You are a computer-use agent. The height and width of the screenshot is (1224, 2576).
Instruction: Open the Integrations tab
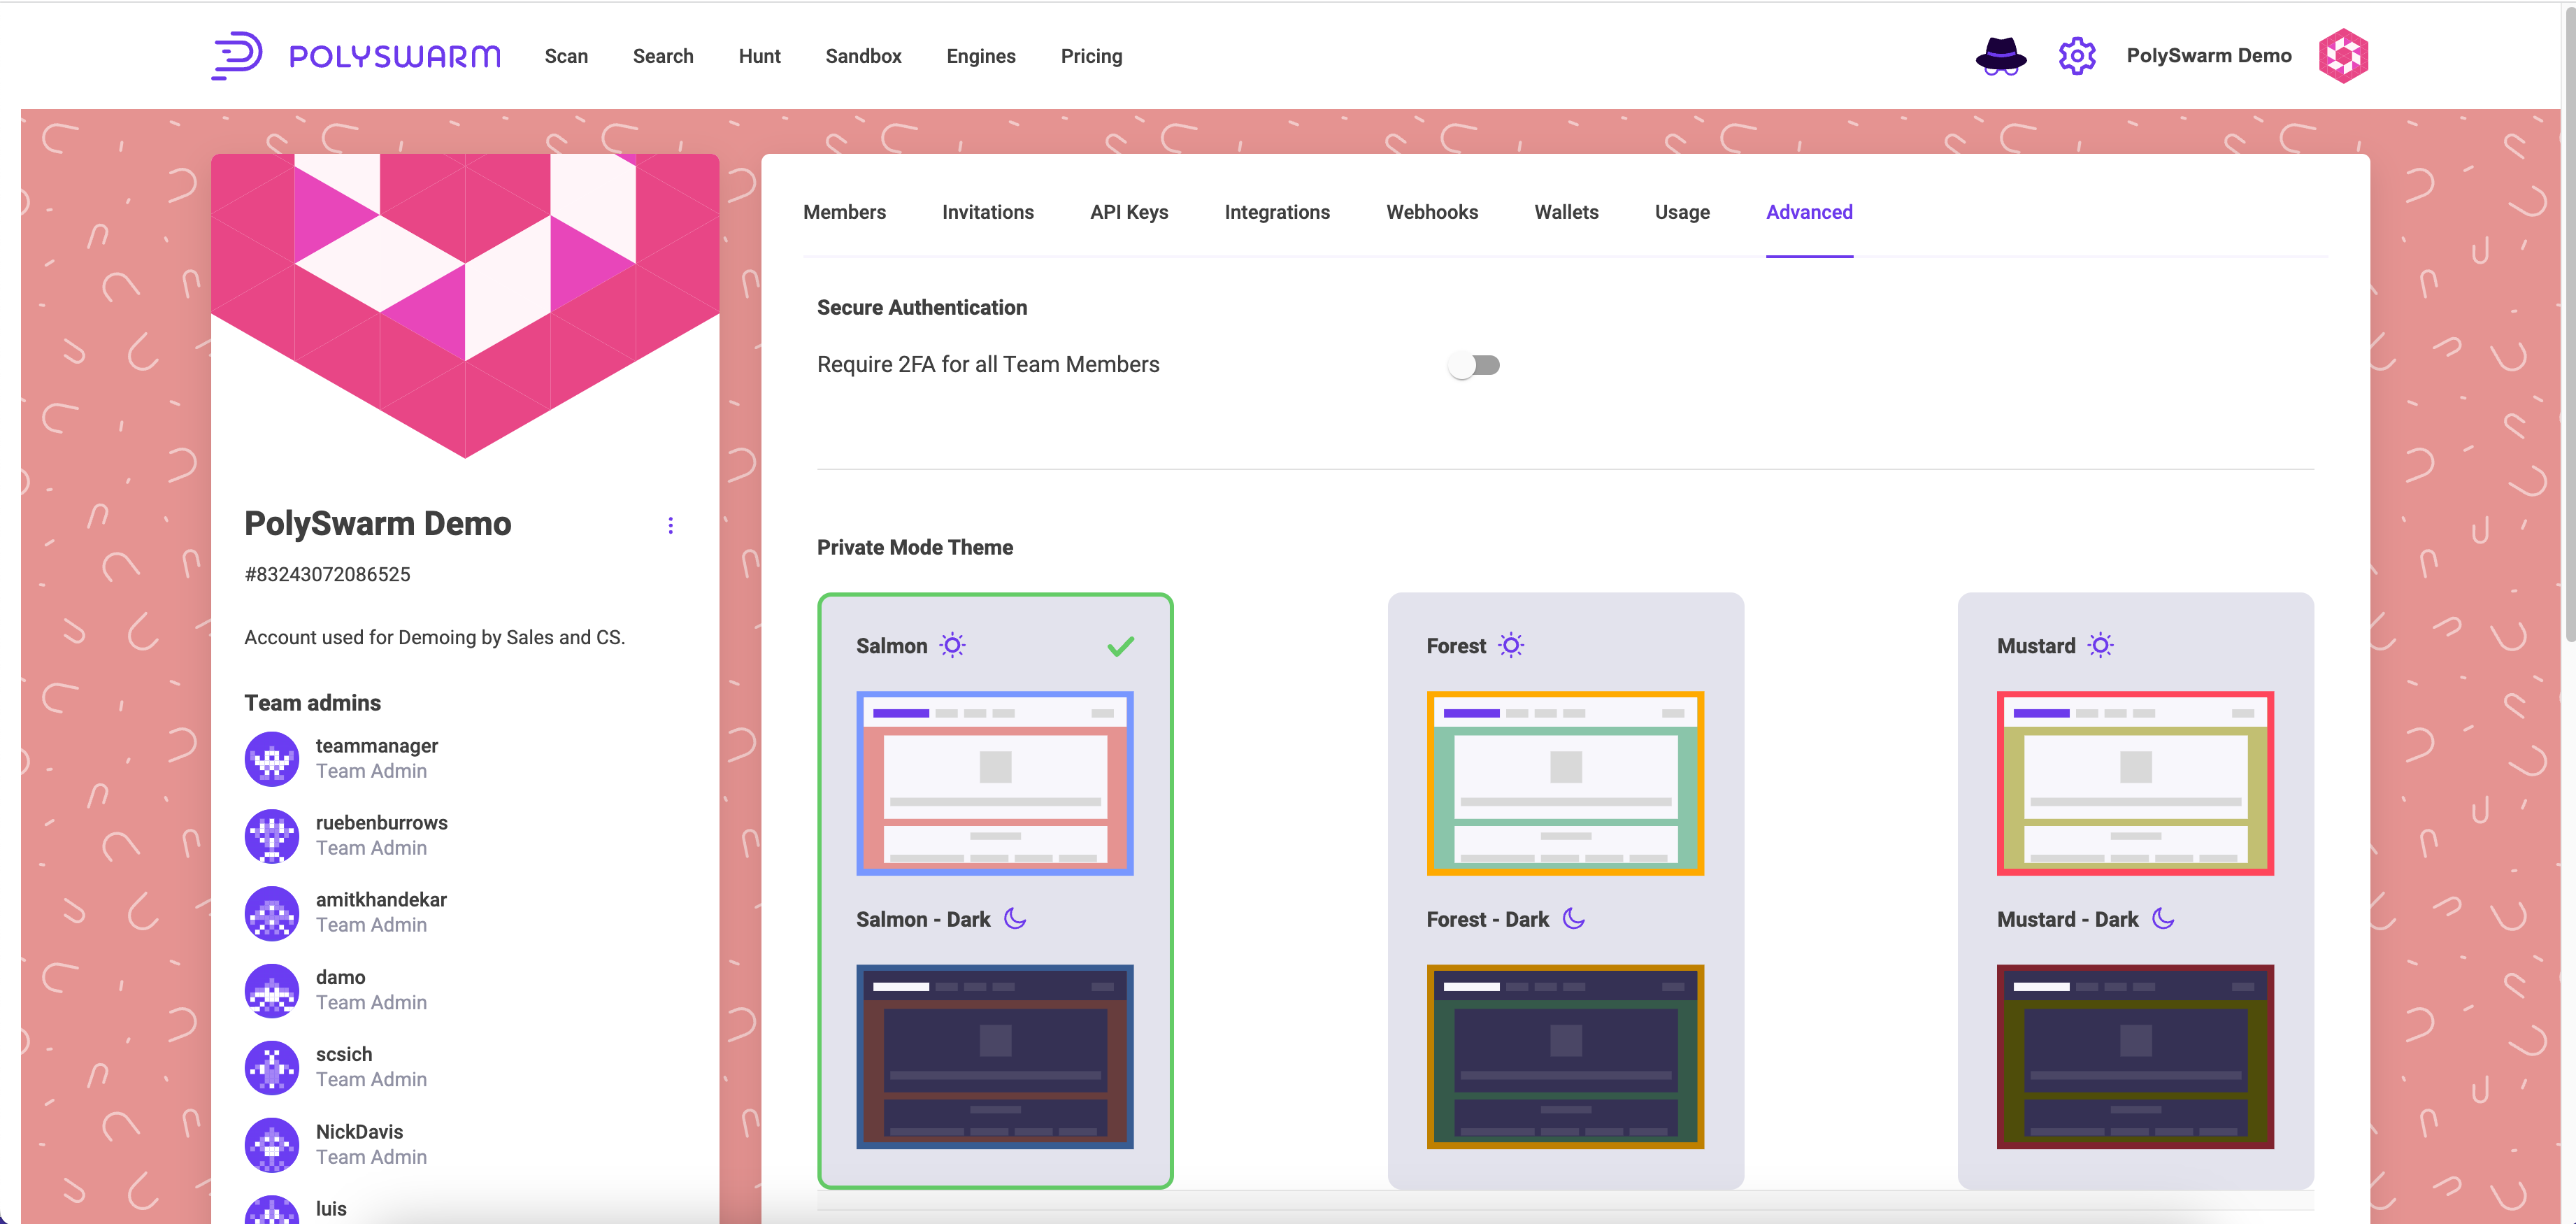(x=1276, y=212)
